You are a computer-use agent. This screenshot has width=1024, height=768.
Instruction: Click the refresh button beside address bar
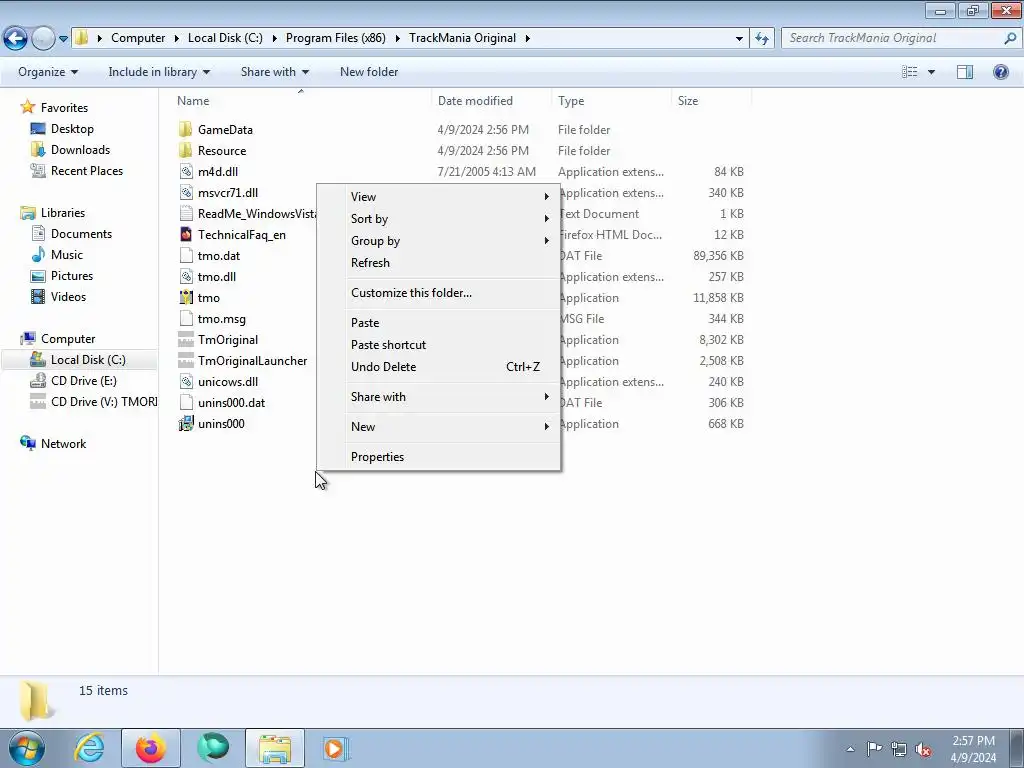tap(761, 38)
